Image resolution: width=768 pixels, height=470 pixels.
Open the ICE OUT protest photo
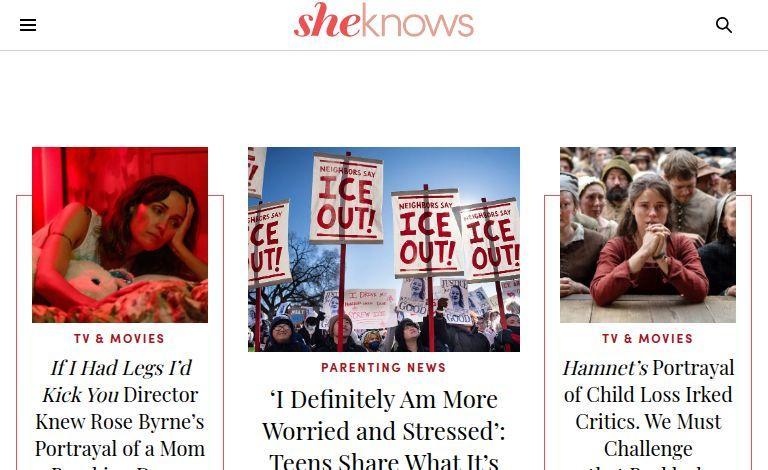[384, 249]
